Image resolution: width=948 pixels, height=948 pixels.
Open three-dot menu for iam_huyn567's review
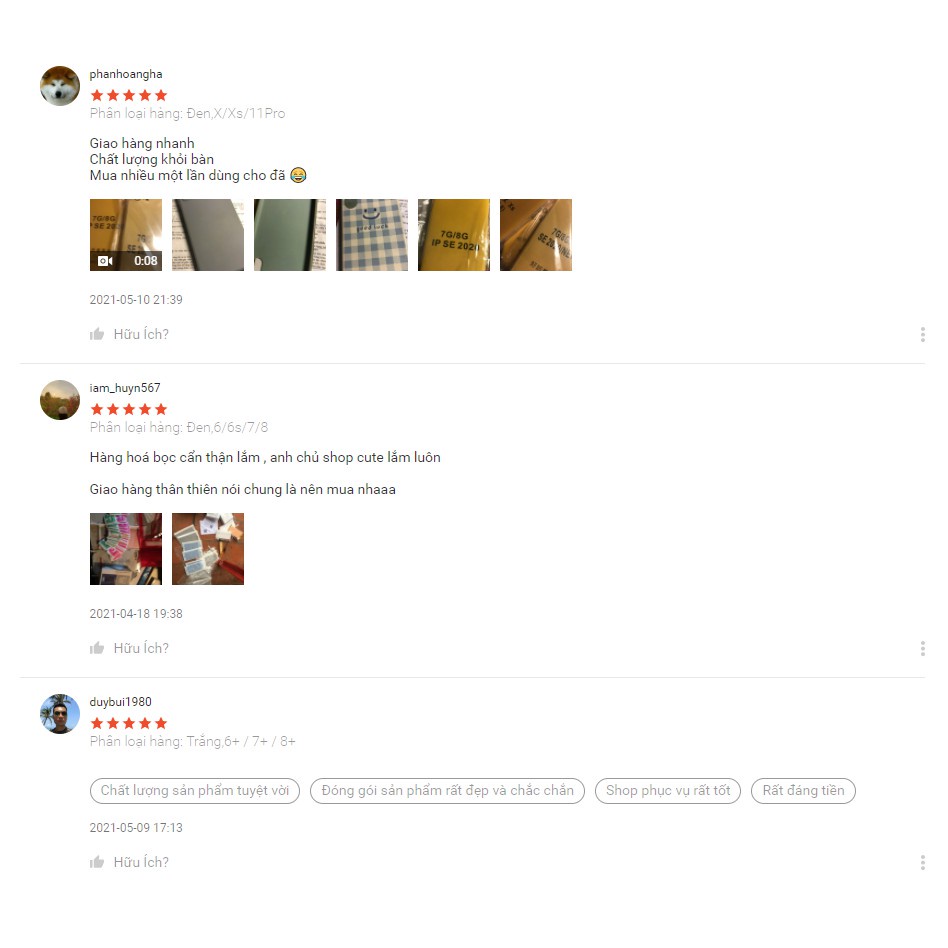pos(923,648)
